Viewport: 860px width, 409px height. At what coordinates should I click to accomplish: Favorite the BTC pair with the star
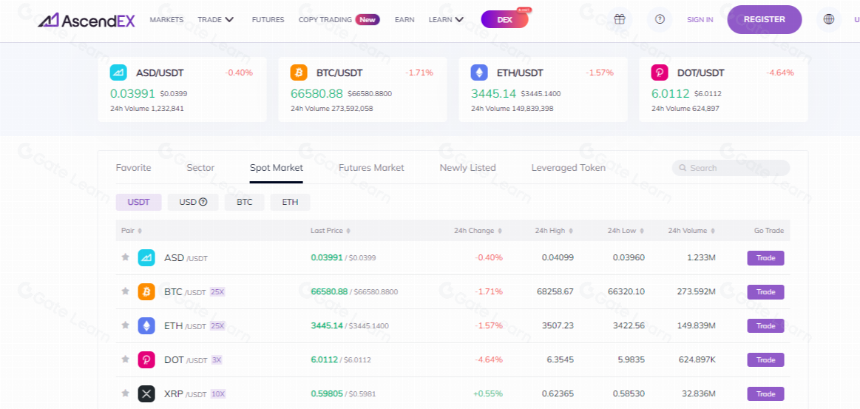(125, 291)
